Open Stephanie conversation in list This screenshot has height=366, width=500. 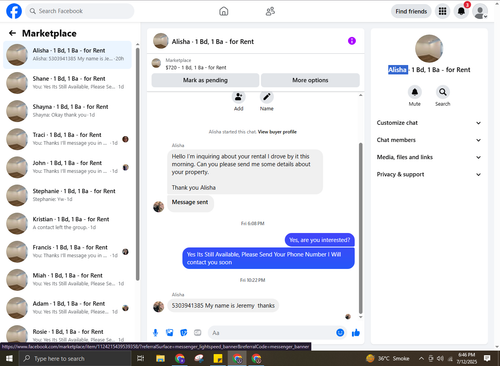tap(68, 195)
